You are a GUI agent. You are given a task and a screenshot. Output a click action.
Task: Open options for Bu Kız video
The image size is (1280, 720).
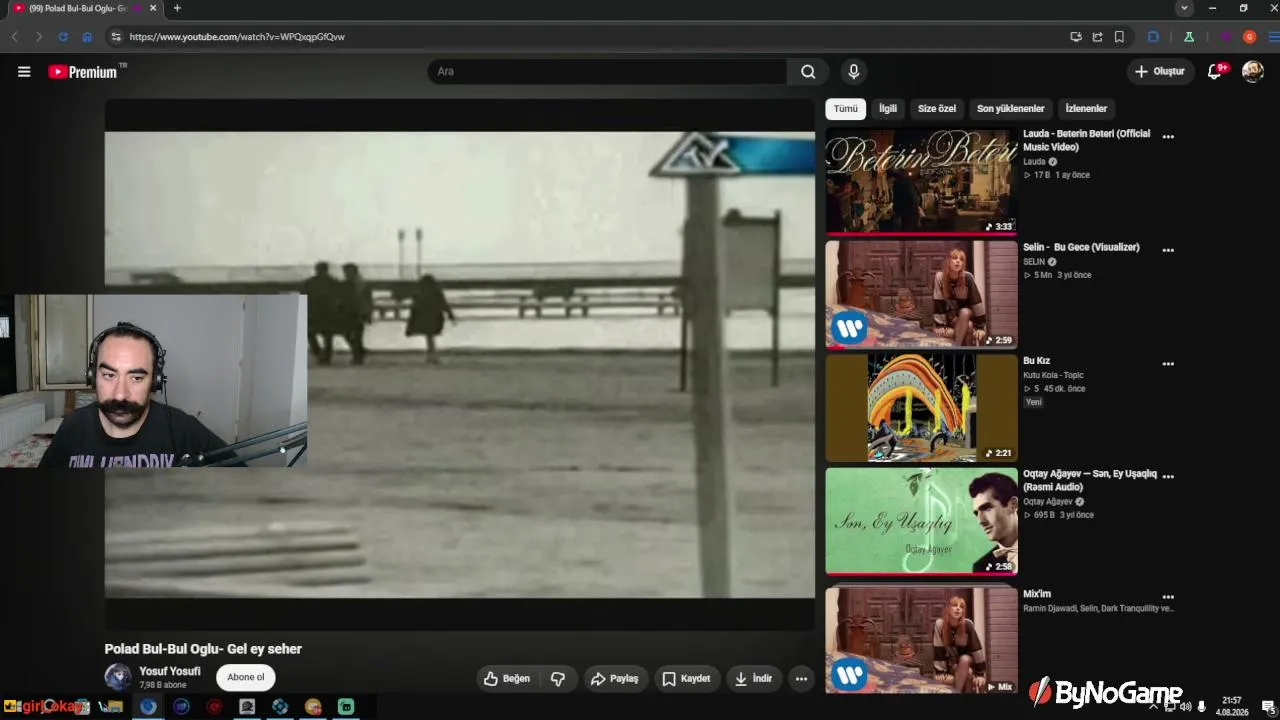pyautogui.click(x=1168, y=364)
